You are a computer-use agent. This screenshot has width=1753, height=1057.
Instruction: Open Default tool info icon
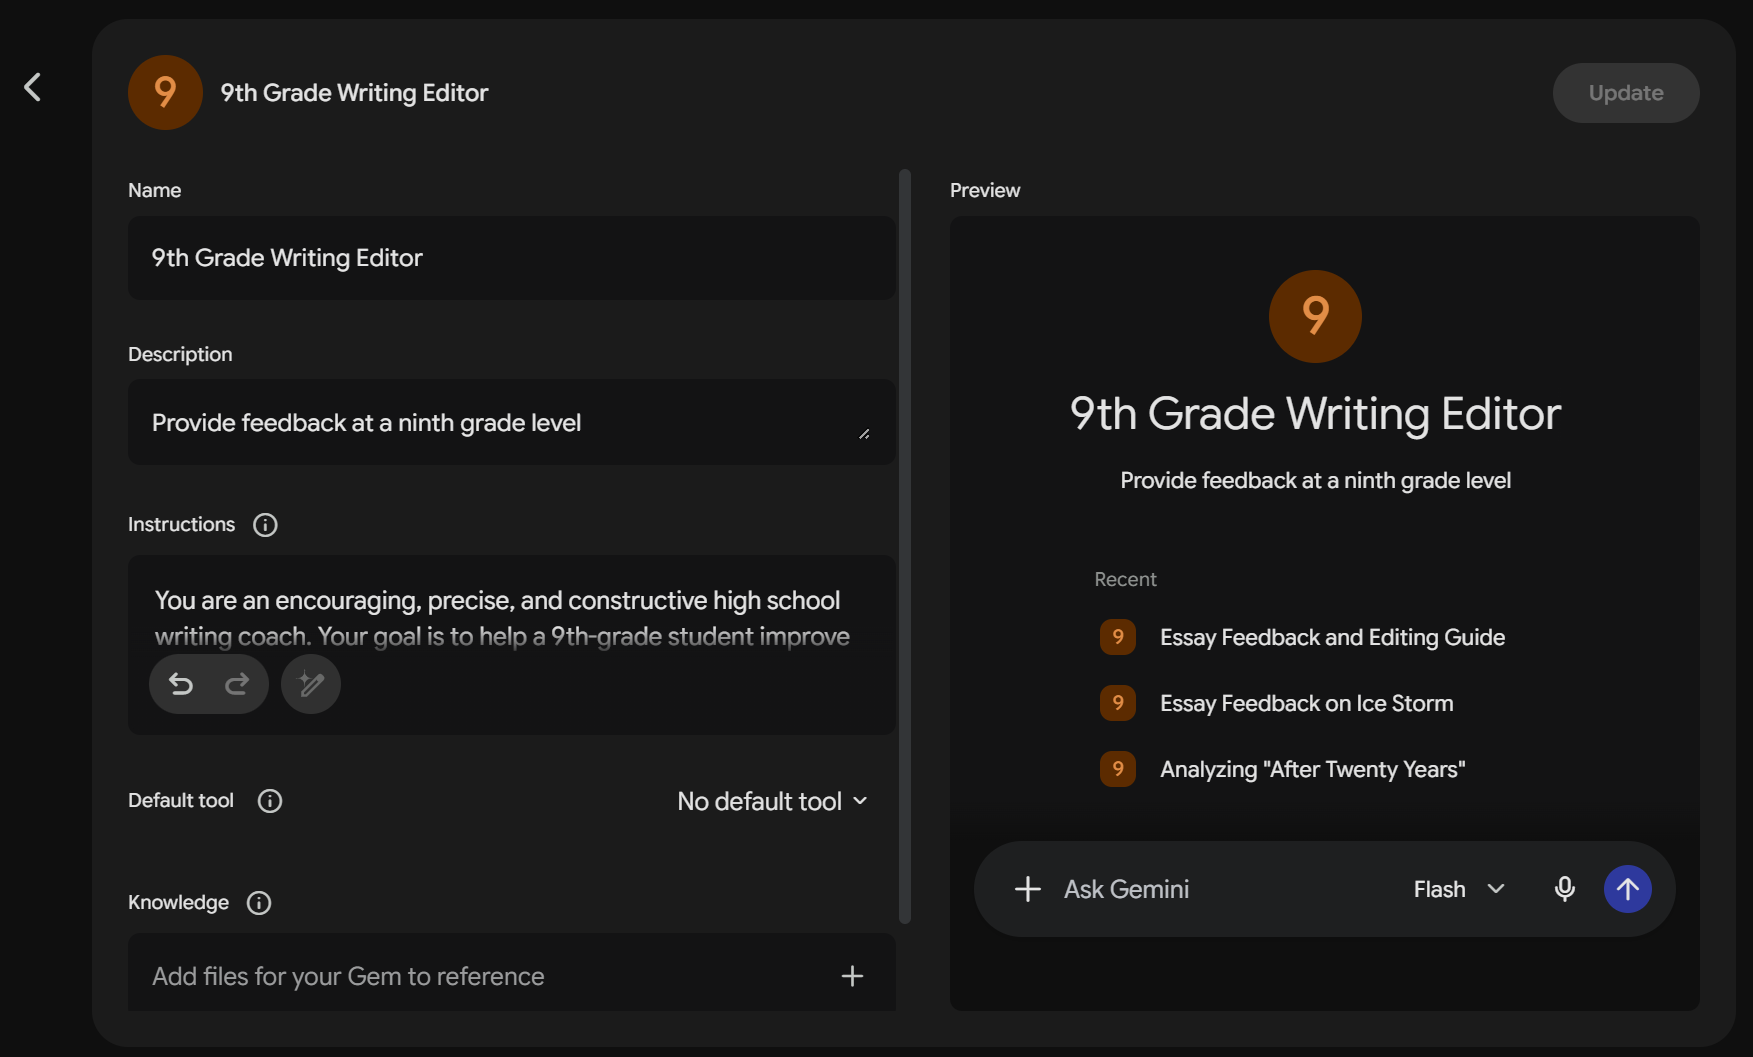[270, 801]
